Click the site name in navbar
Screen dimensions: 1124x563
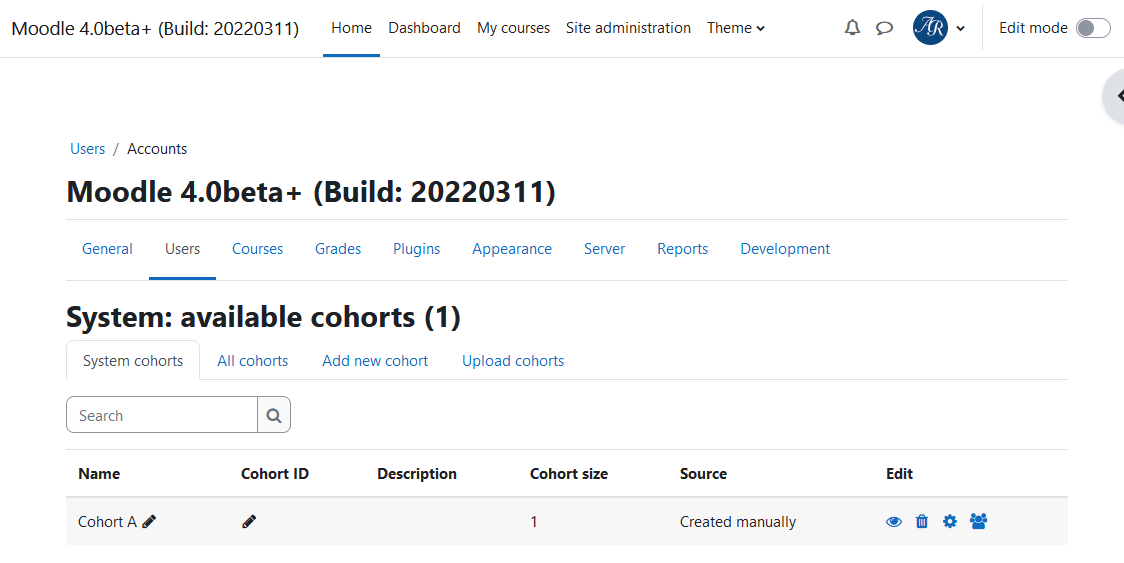(x=156, y=29)
